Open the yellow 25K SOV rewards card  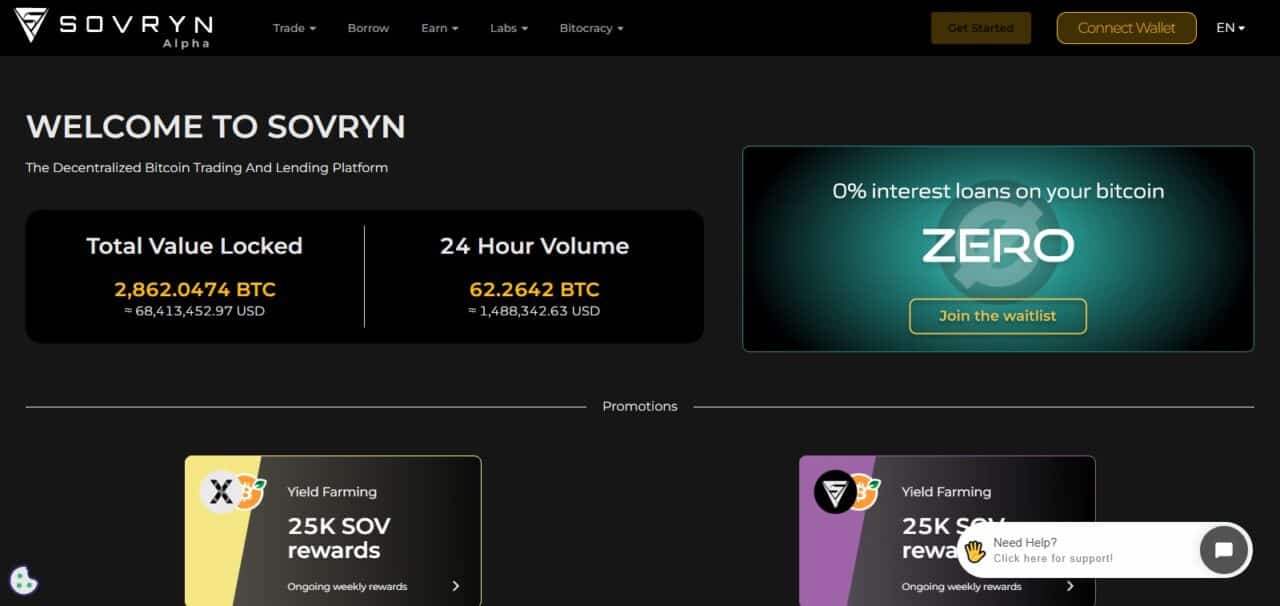tap(333, 531)
